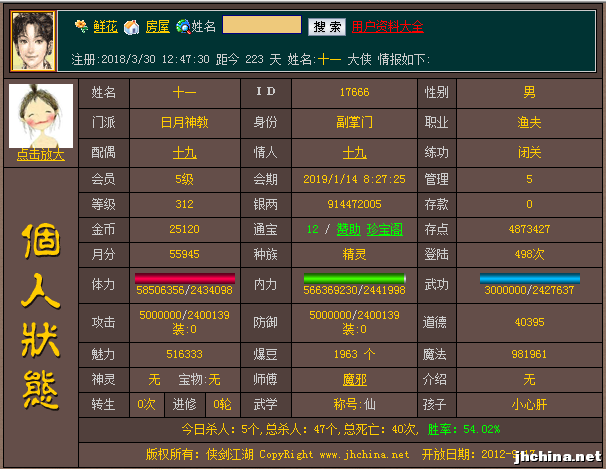606x469 pixels.
Task: Click the green 内力 progress bar
Action: click(354, 278)
